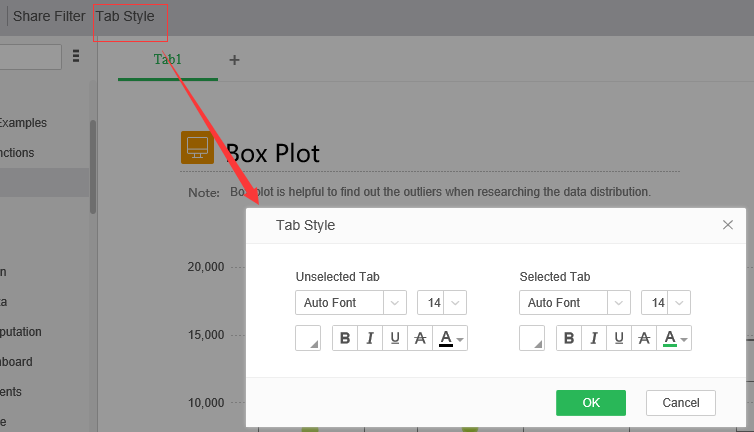The width and height of the screenshot is (754, 432).
Task: Toggle bold for Selected Tab
Action: 569,338
